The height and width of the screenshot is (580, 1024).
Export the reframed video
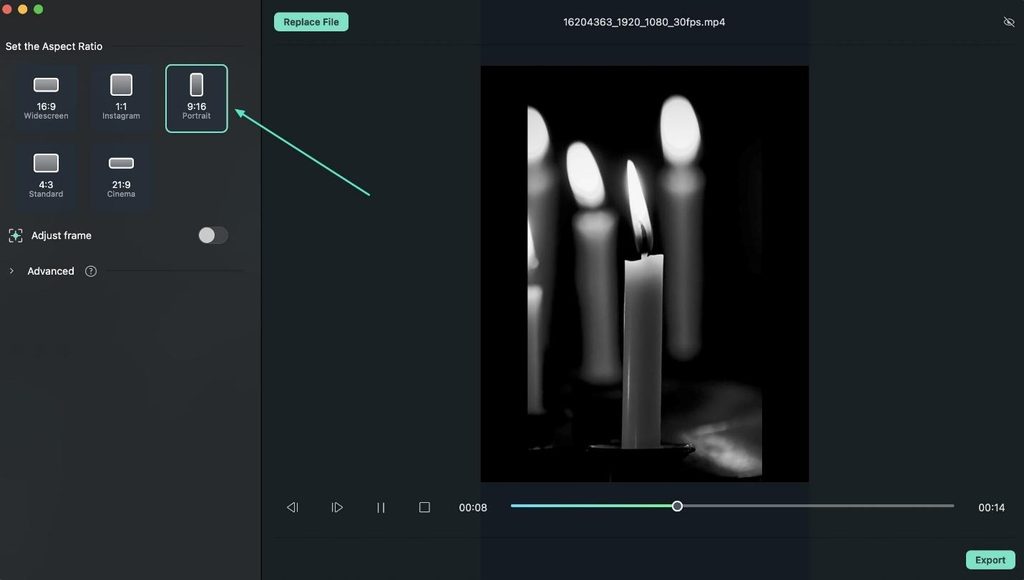pyautogui.click(x=990, y=560)
